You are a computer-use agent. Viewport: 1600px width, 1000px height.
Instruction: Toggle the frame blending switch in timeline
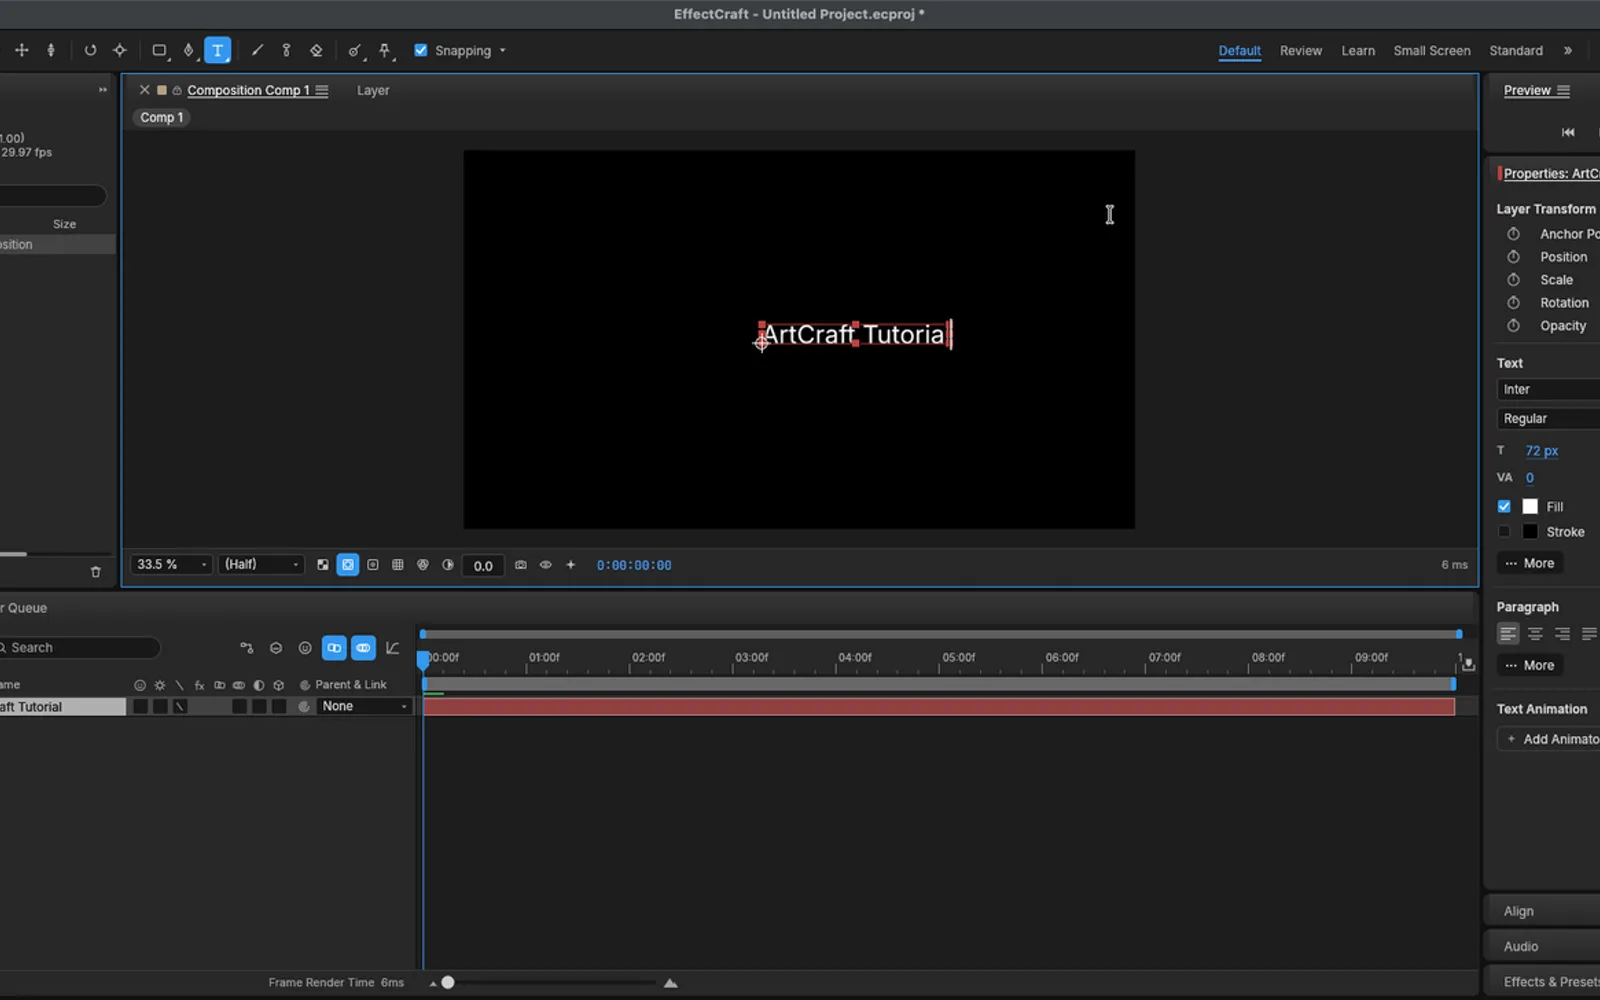334,648
